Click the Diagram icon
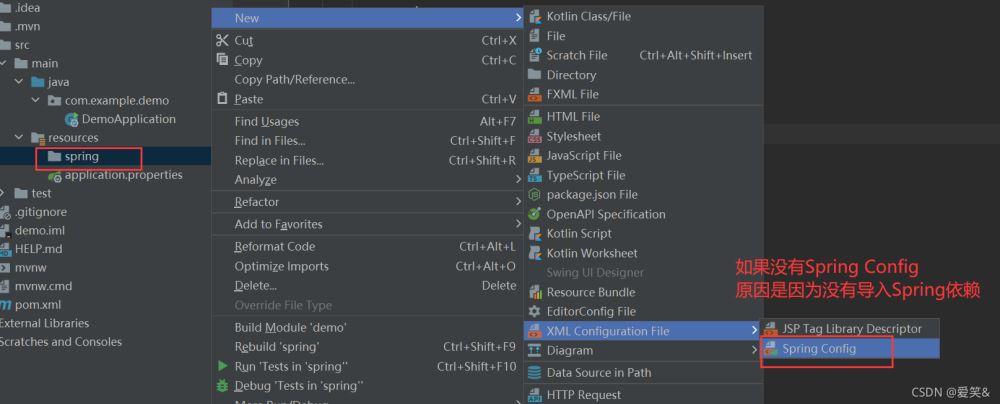1000x404 pixels. (534, 350)
